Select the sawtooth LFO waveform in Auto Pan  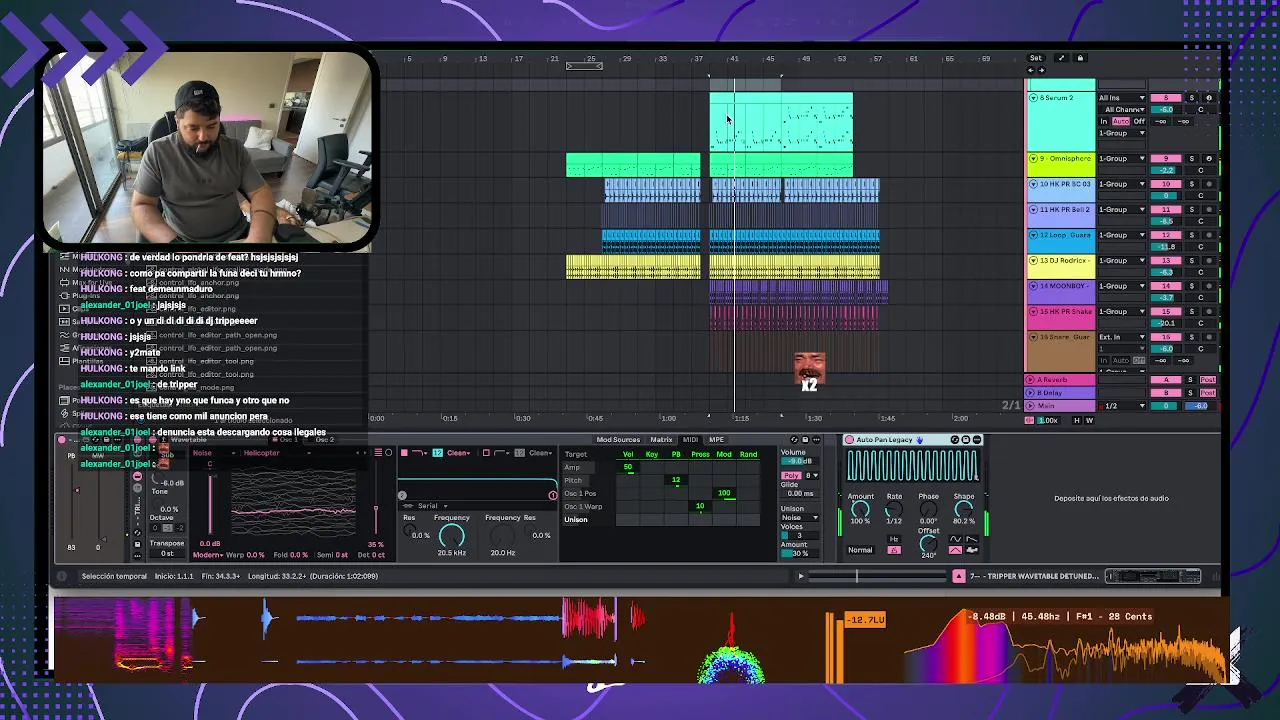[972, 539]
